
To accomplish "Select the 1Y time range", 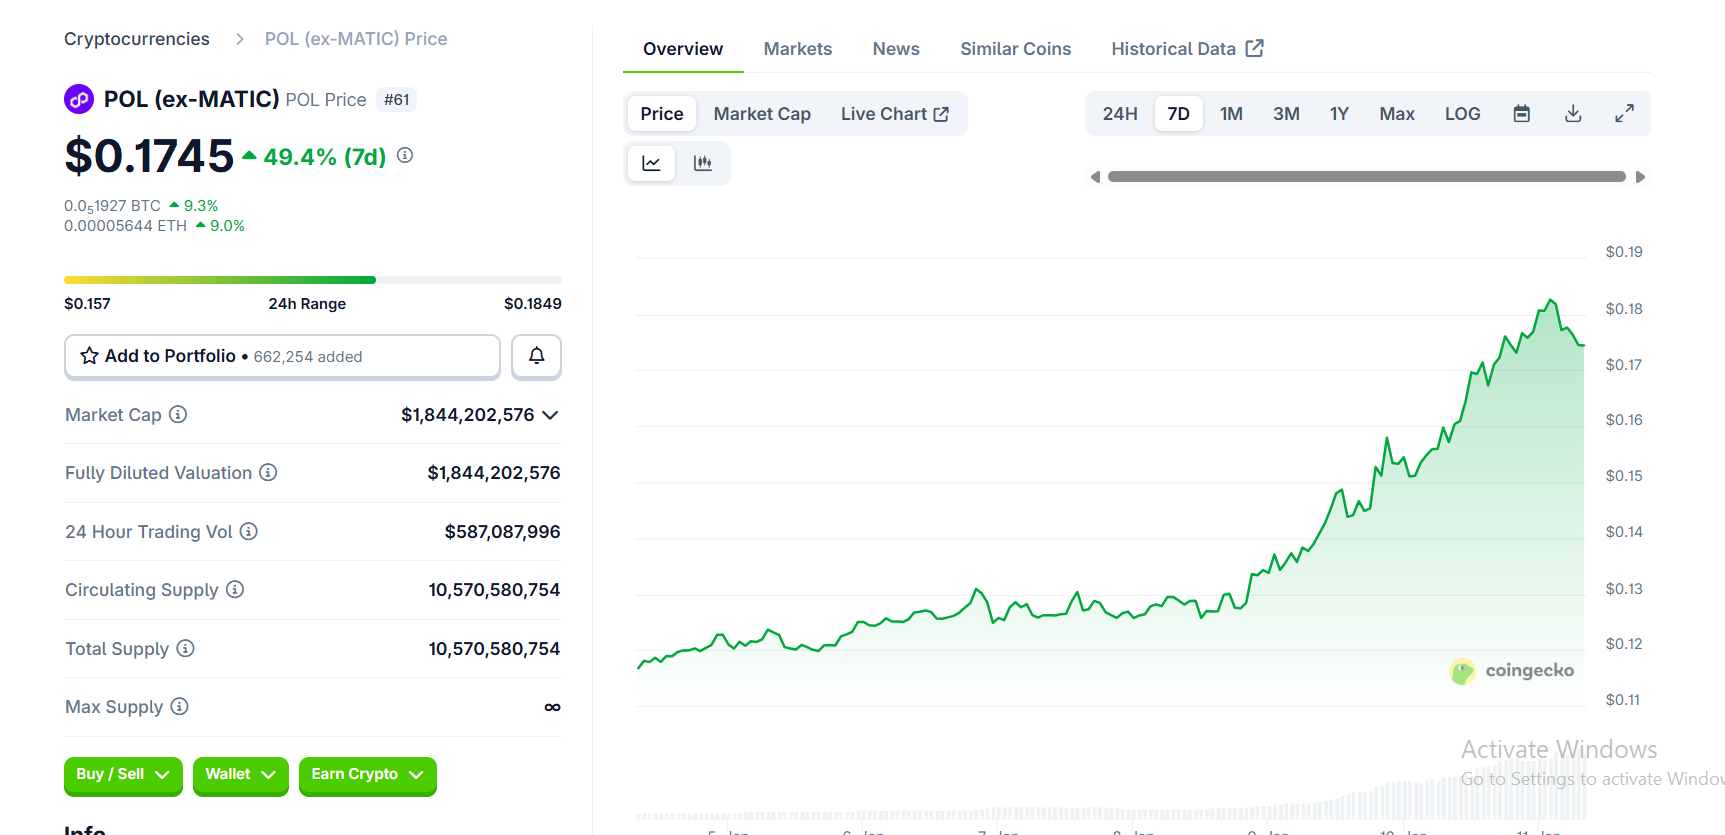I will (x=1339, y=114).
